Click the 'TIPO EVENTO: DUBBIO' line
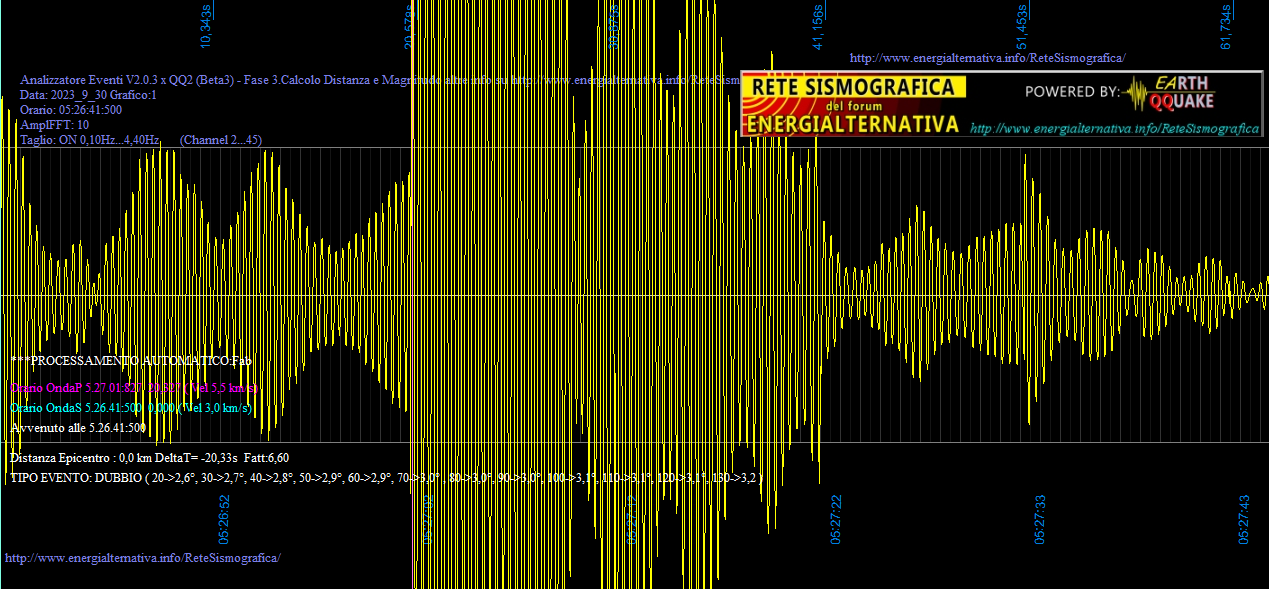1269x589 pixels. pyautogui.click(x=387, y=478)
